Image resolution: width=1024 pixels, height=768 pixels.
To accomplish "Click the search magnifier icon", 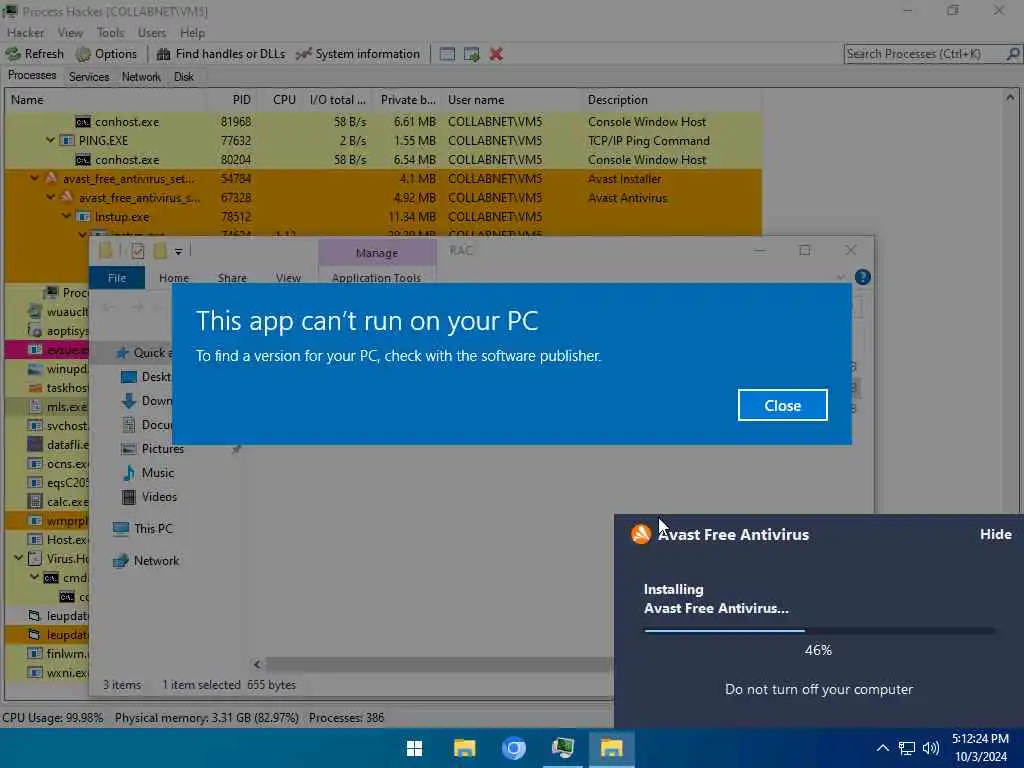I will [1014, 54].
